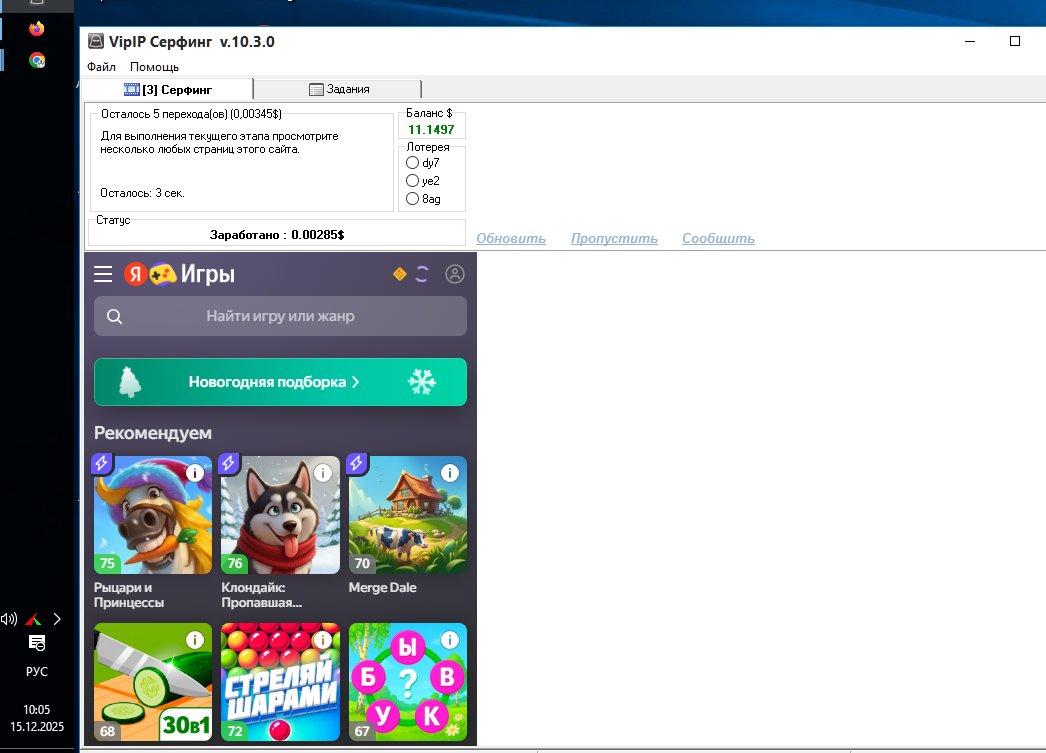Open Chrome from the taskbar
1046x753 pixels.
click(37, 60)
